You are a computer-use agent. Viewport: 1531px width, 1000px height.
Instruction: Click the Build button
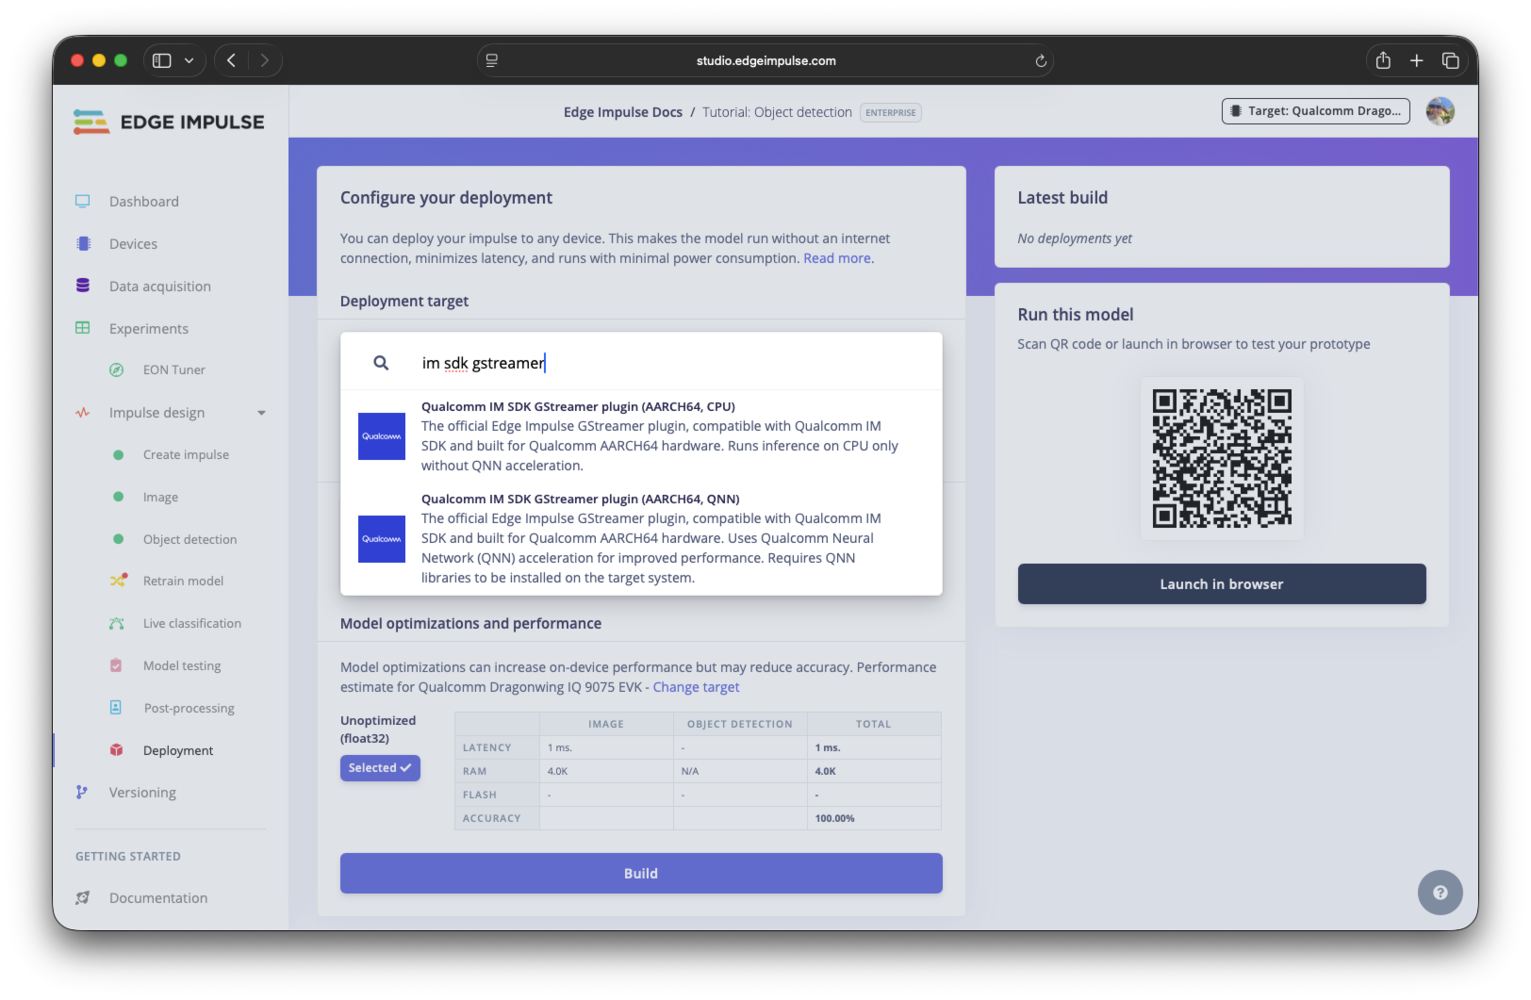[x=641, y=873]
